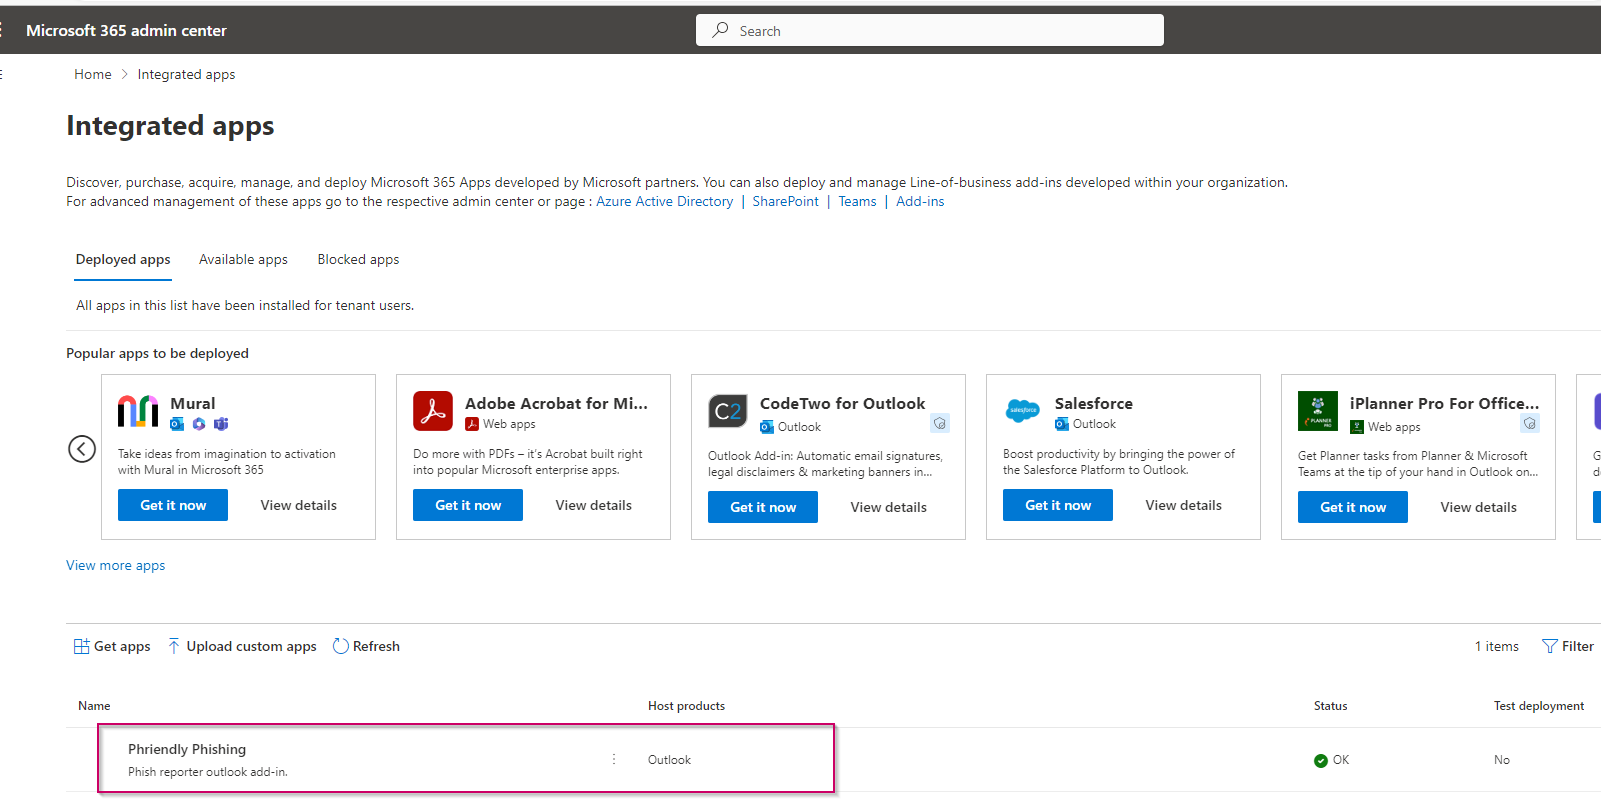1601x808 pixels.
Task: View details for CodeTwo for Outlook
Action: tap(889, 507)
